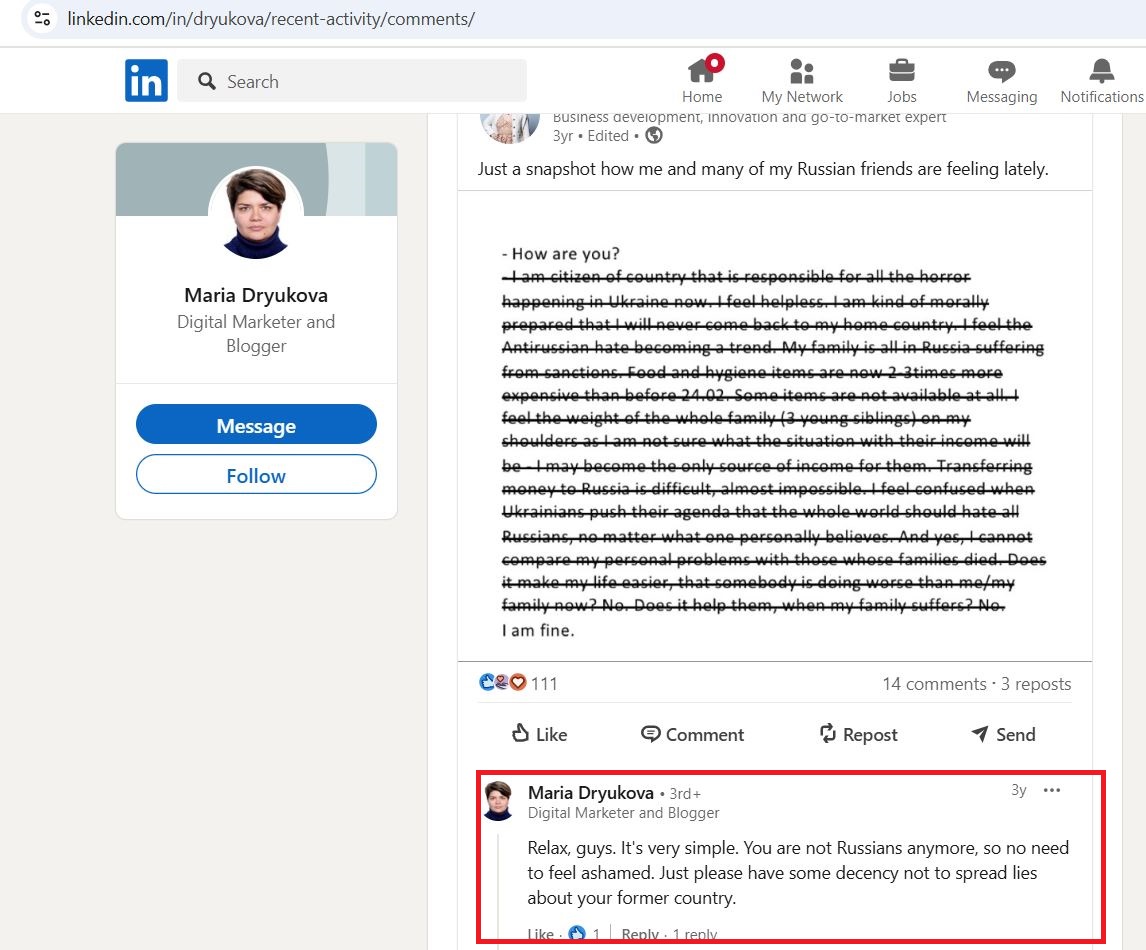This screenshot has width=1146, height=950.
Task: Open the Notifications bell
Action: [x=1101, y=71]
